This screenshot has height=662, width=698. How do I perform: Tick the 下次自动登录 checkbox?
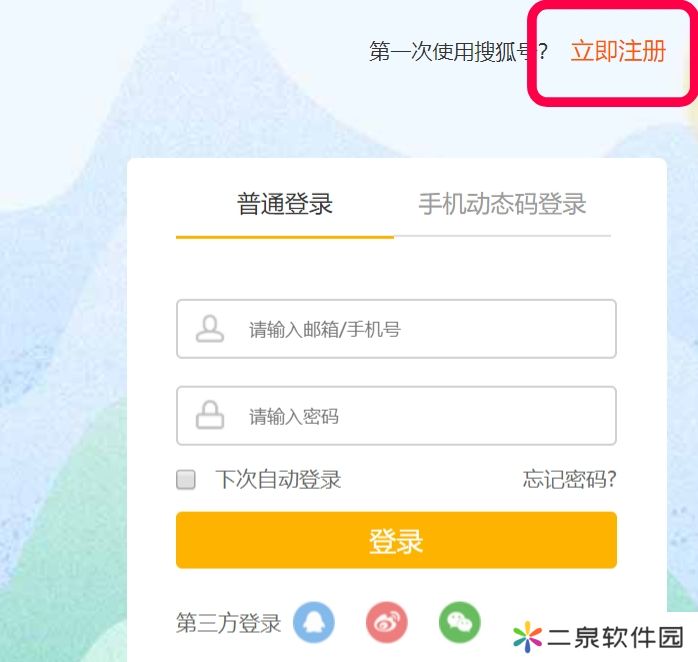[x=186, y=479]
